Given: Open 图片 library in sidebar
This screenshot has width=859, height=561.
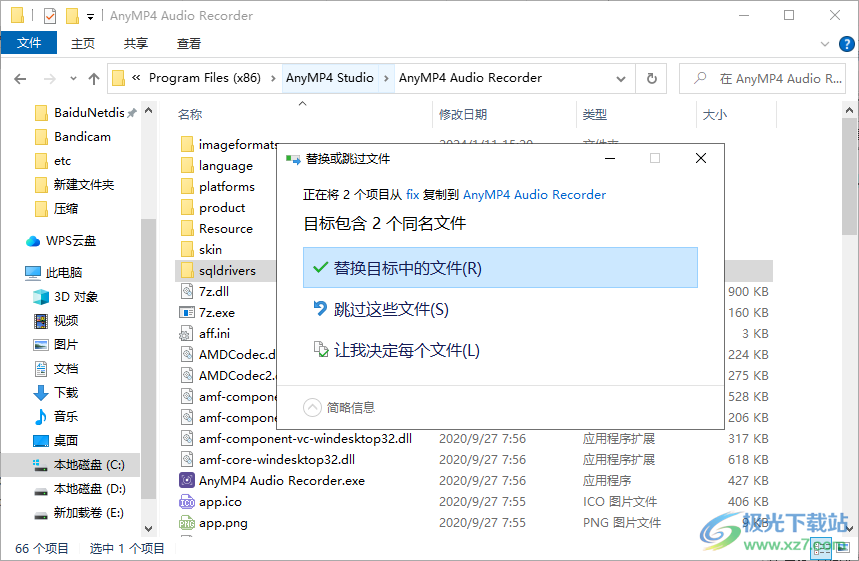Looking at the screenshot, I should pyautogui.click(x=56, y=345).
